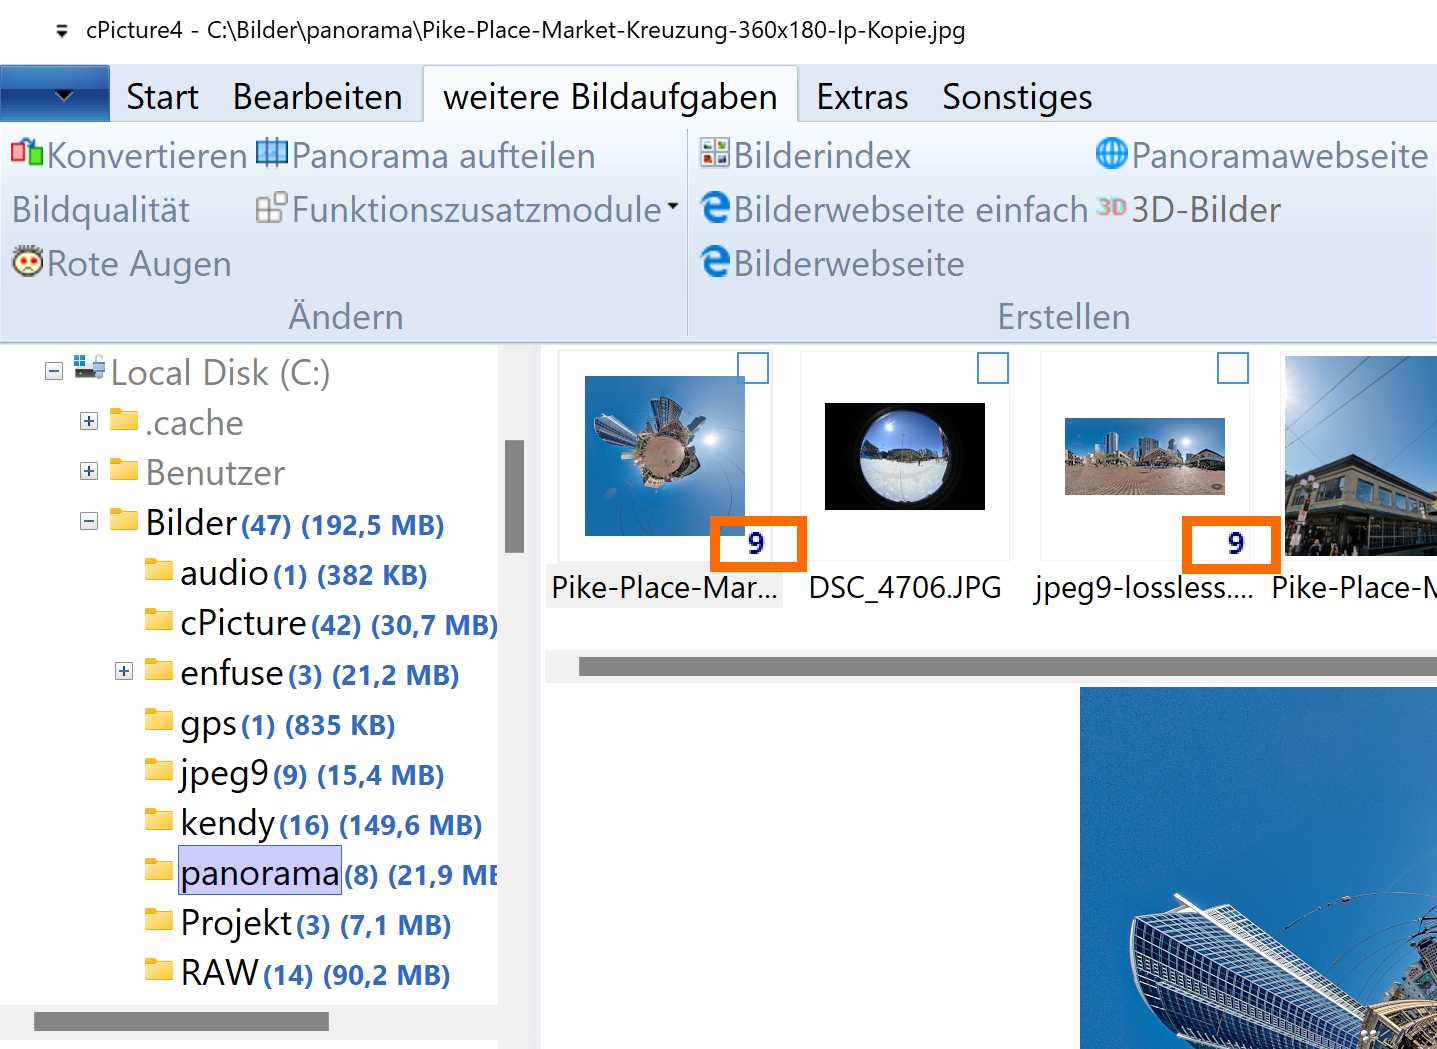Expand the enfuse folder node
1437x1049 pixels.
tap(124, 671)
